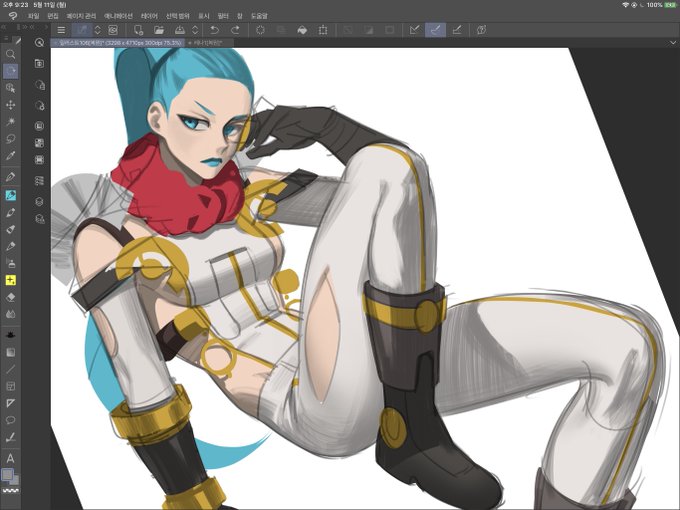The image size is (680, 510).
Task: Expand palette dock with right arrow
Action: tap(46, 27)
